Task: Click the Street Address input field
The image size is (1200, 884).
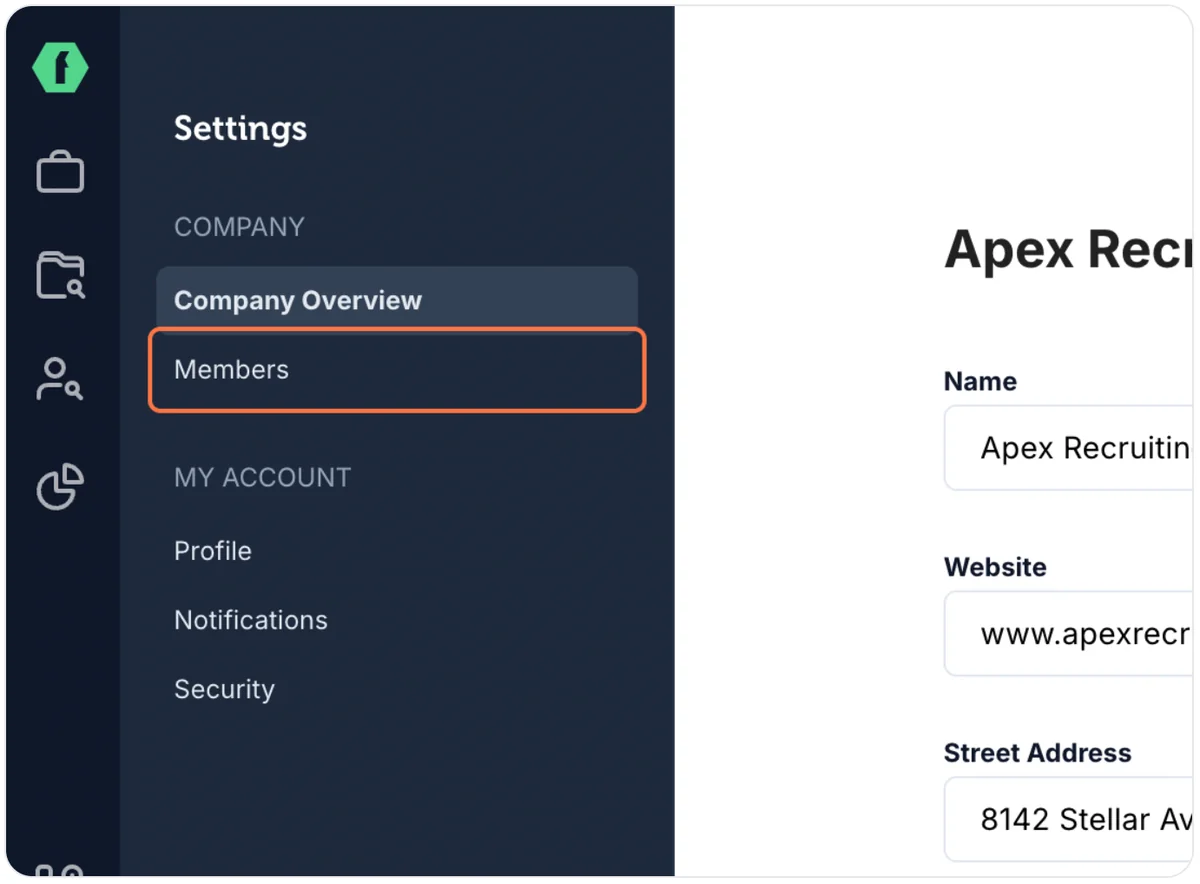Action: tap(1068, 819)
